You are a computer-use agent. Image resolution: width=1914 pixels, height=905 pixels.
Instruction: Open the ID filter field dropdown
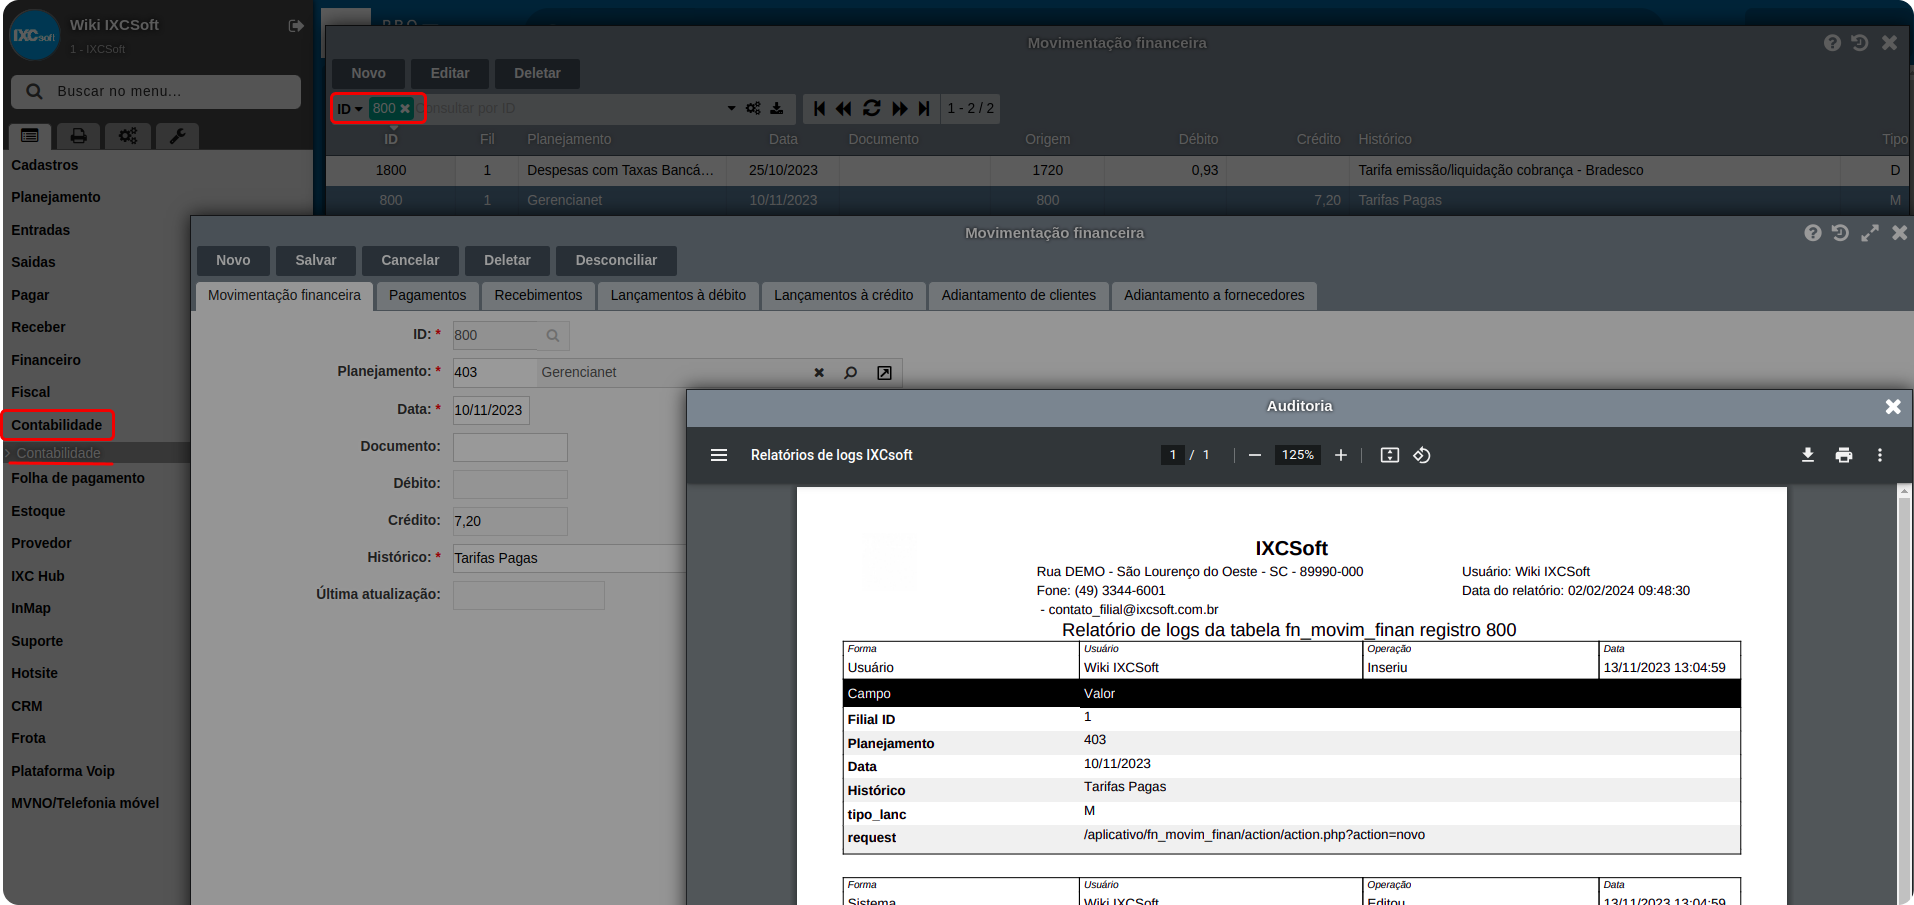(350, 108)
